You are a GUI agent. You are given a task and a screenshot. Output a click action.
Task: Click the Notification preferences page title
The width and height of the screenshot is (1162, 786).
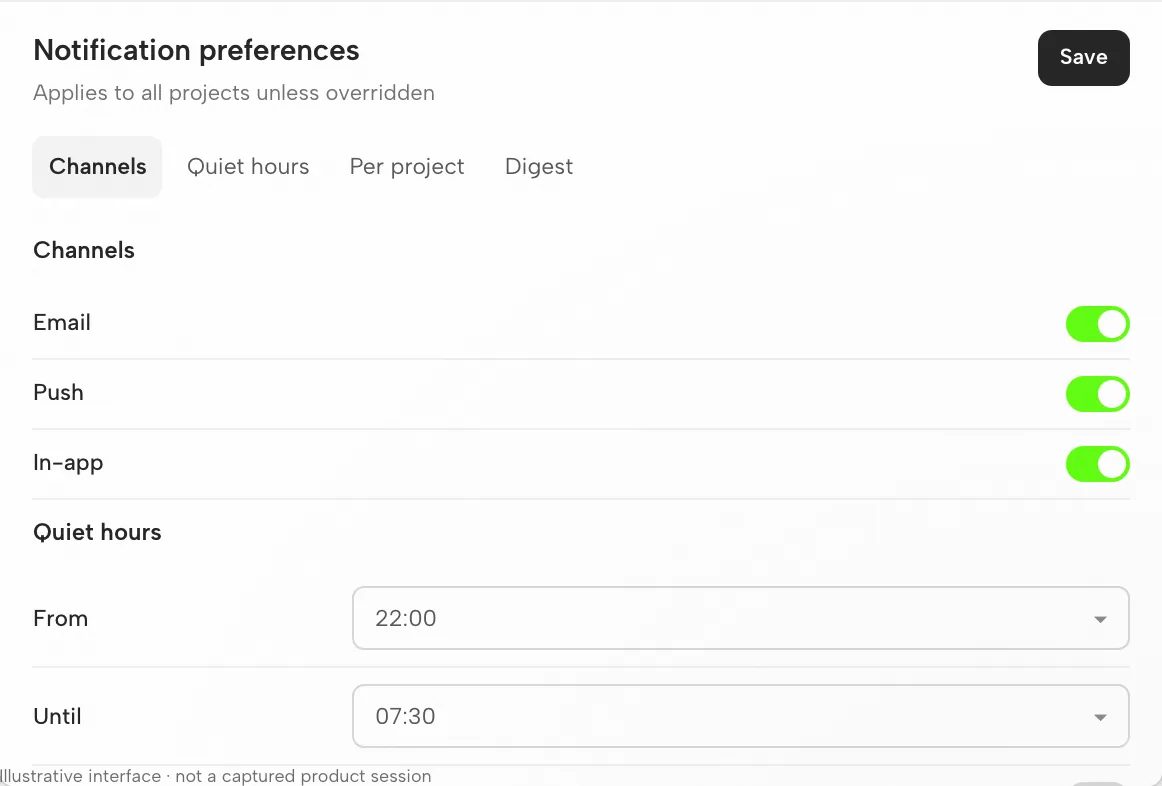(x=196, y=51)
